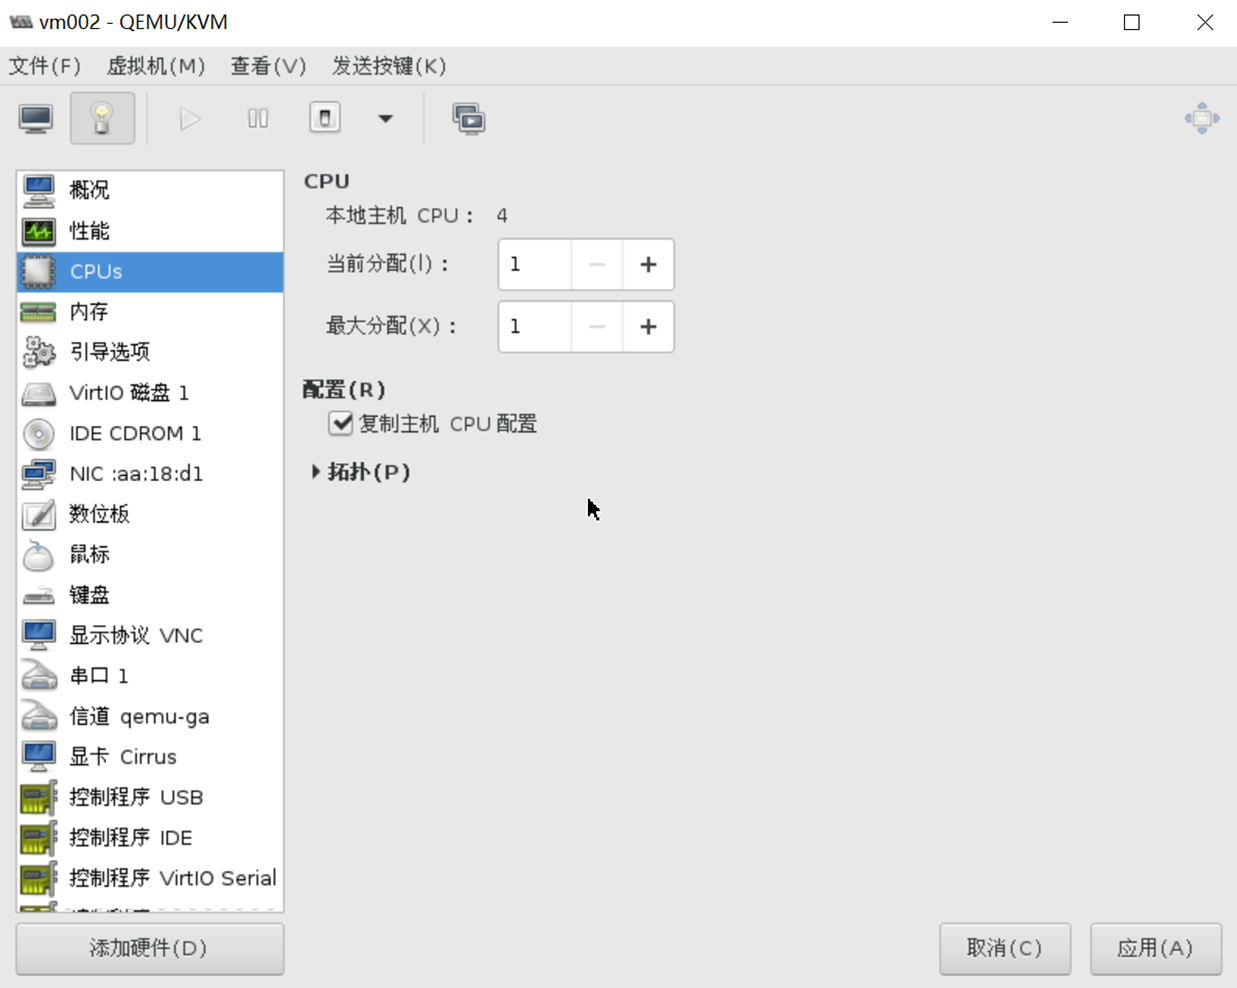Open the snapshots manager icon

(x=468, y=119)
